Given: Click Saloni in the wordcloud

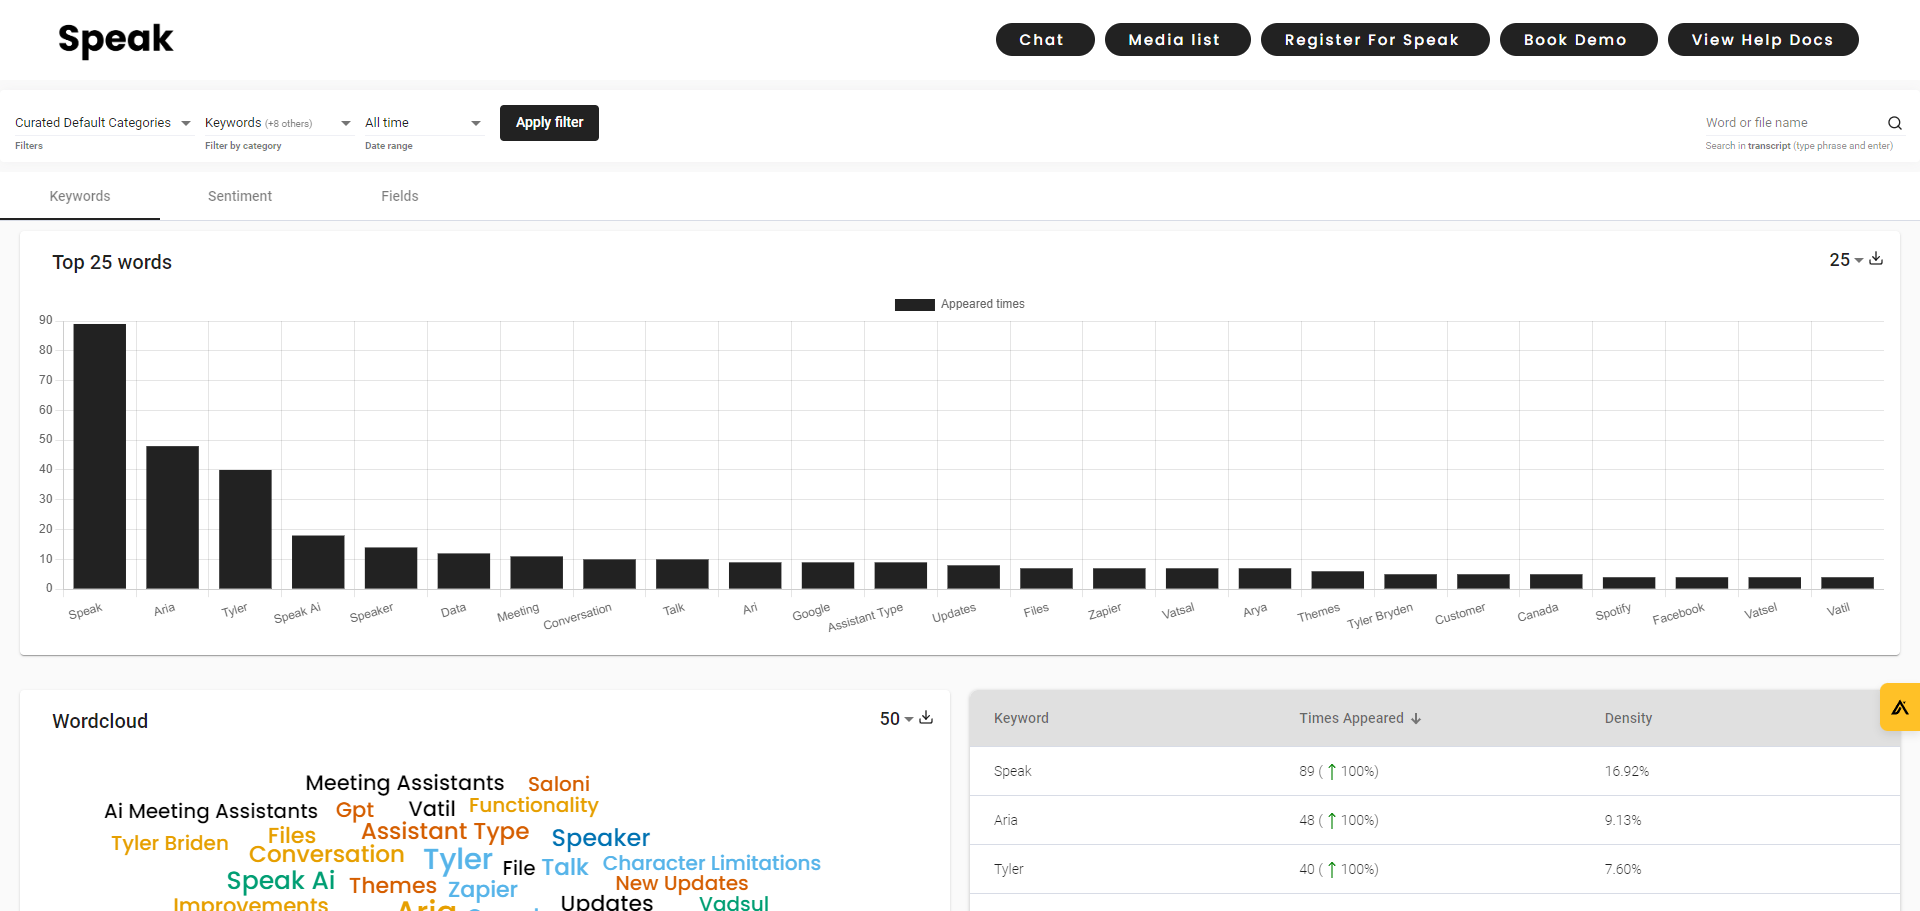Looking at the screenshot, I should pos(559,784).
